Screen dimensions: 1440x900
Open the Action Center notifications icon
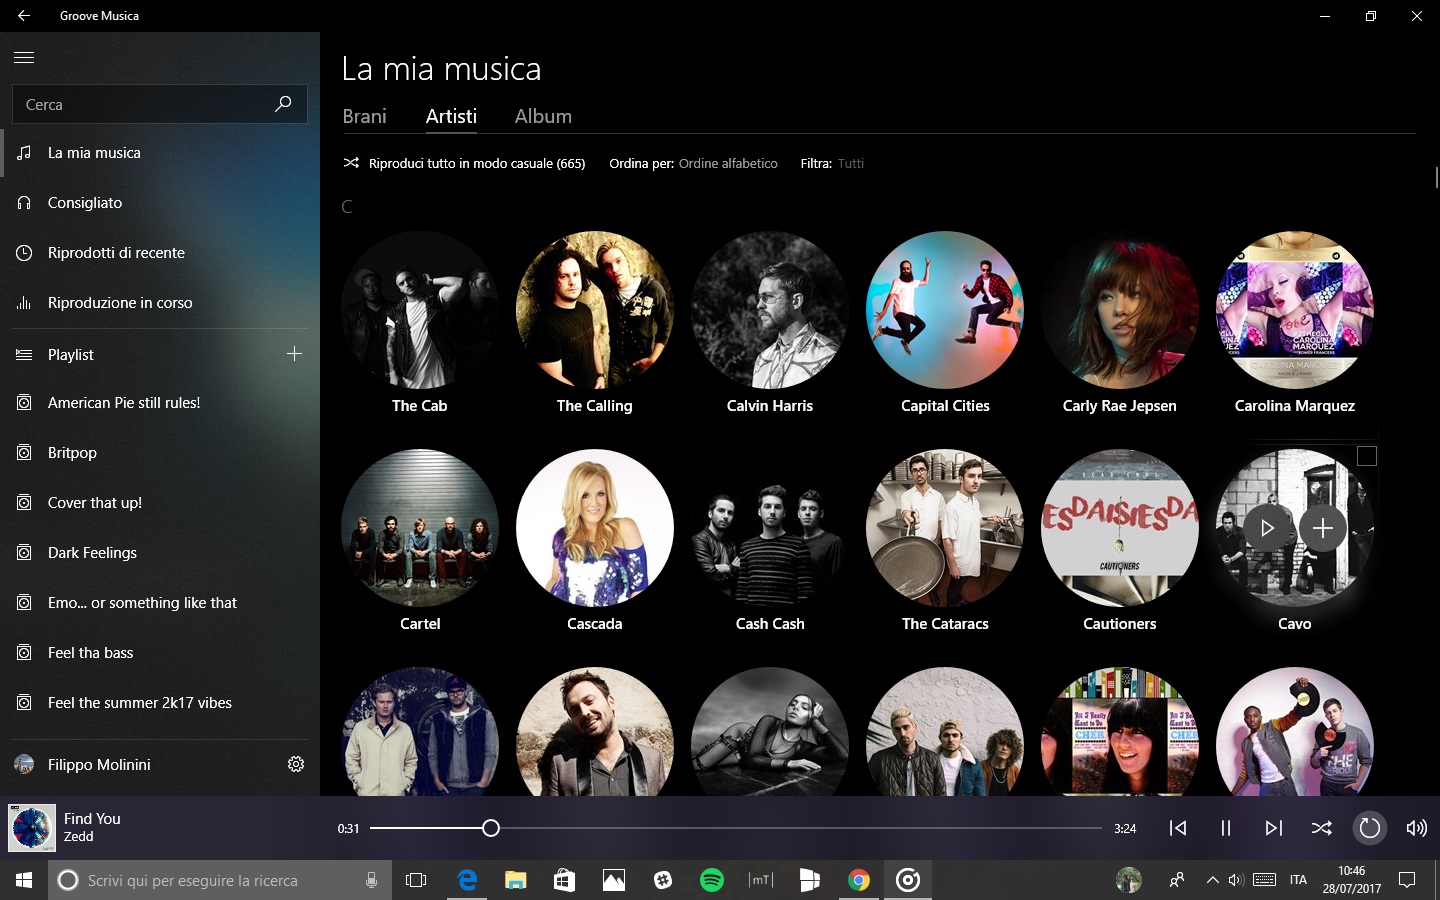1407,880
